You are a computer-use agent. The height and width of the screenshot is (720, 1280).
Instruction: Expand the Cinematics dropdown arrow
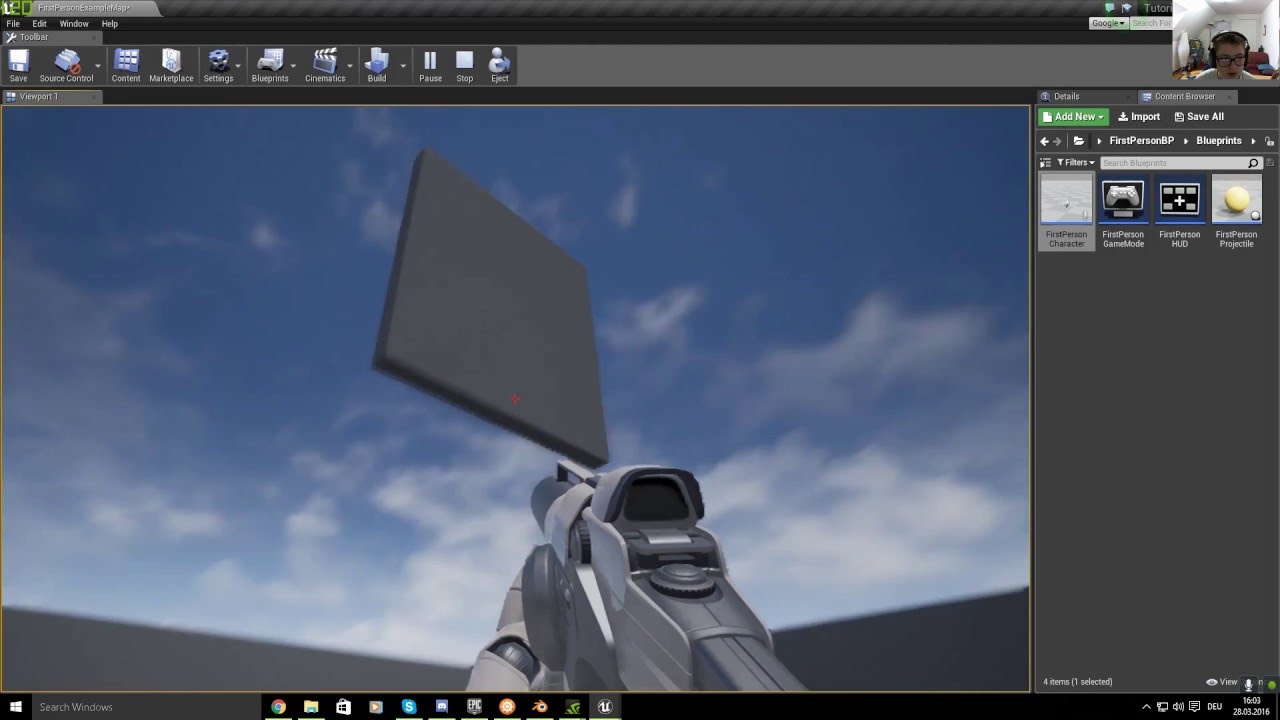tap(350, 66)
